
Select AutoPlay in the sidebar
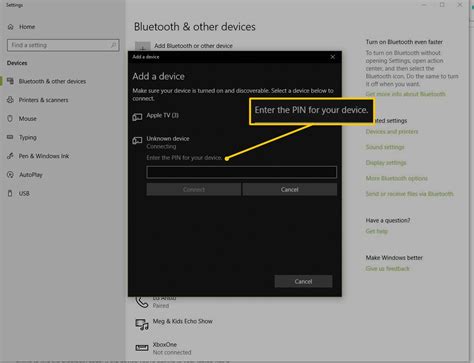tap(31, 175)
